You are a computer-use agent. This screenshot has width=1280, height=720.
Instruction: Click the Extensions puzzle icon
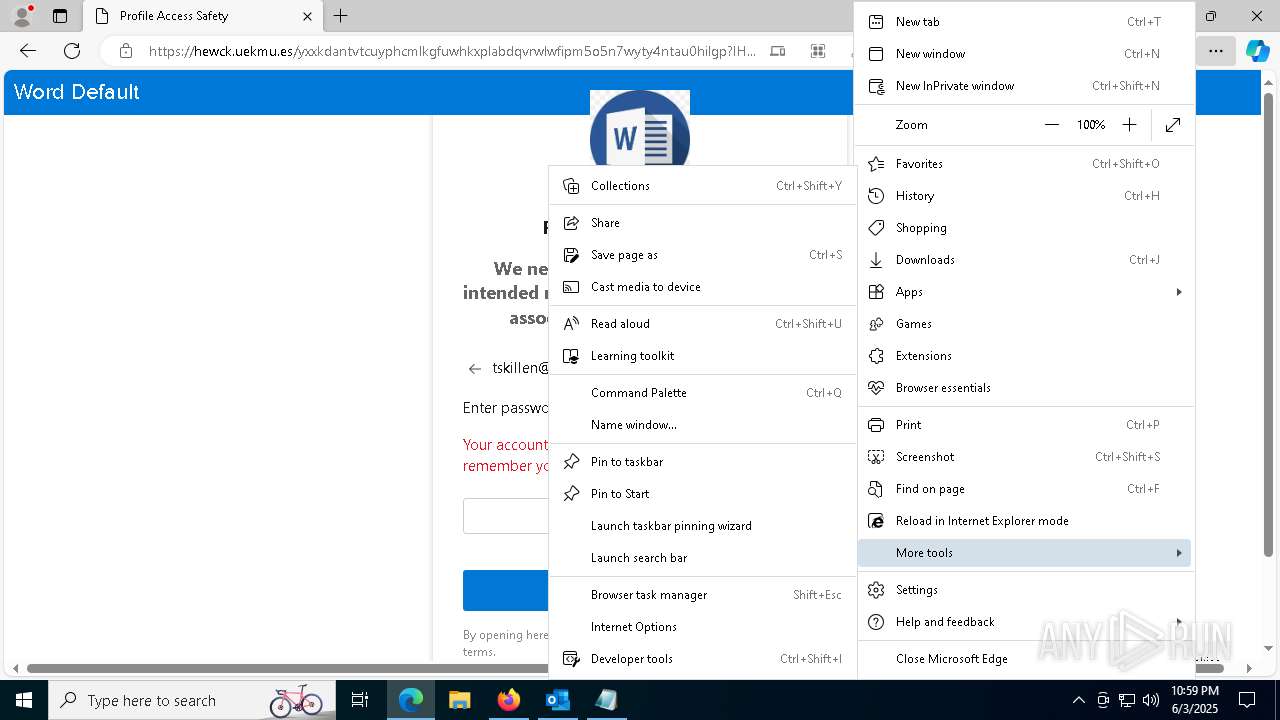coord(876,356)
